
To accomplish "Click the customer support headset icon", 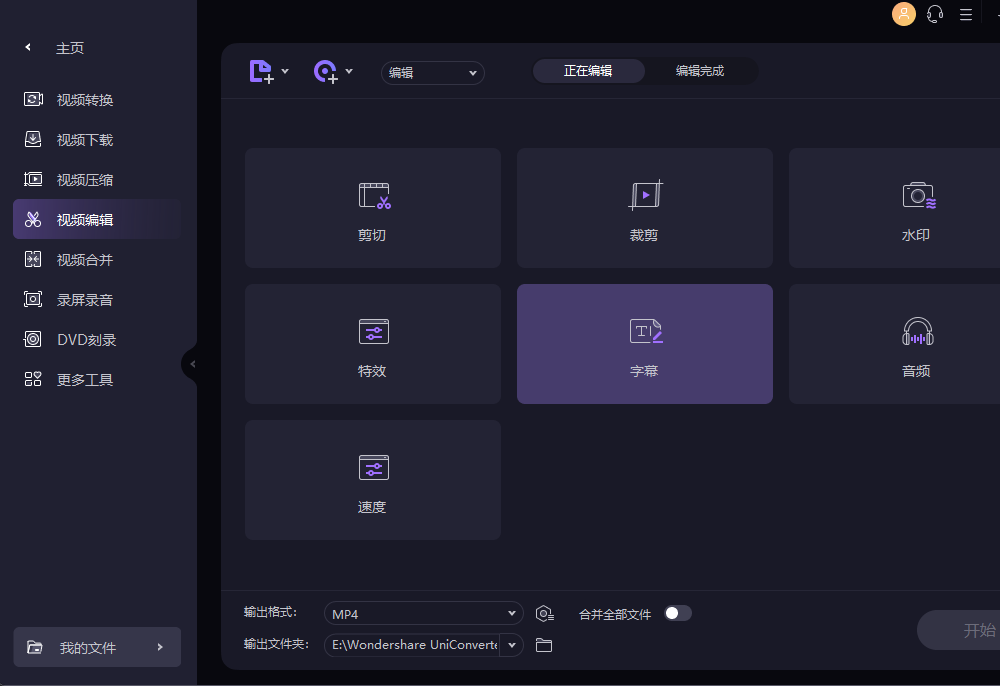I will point(935,14).
